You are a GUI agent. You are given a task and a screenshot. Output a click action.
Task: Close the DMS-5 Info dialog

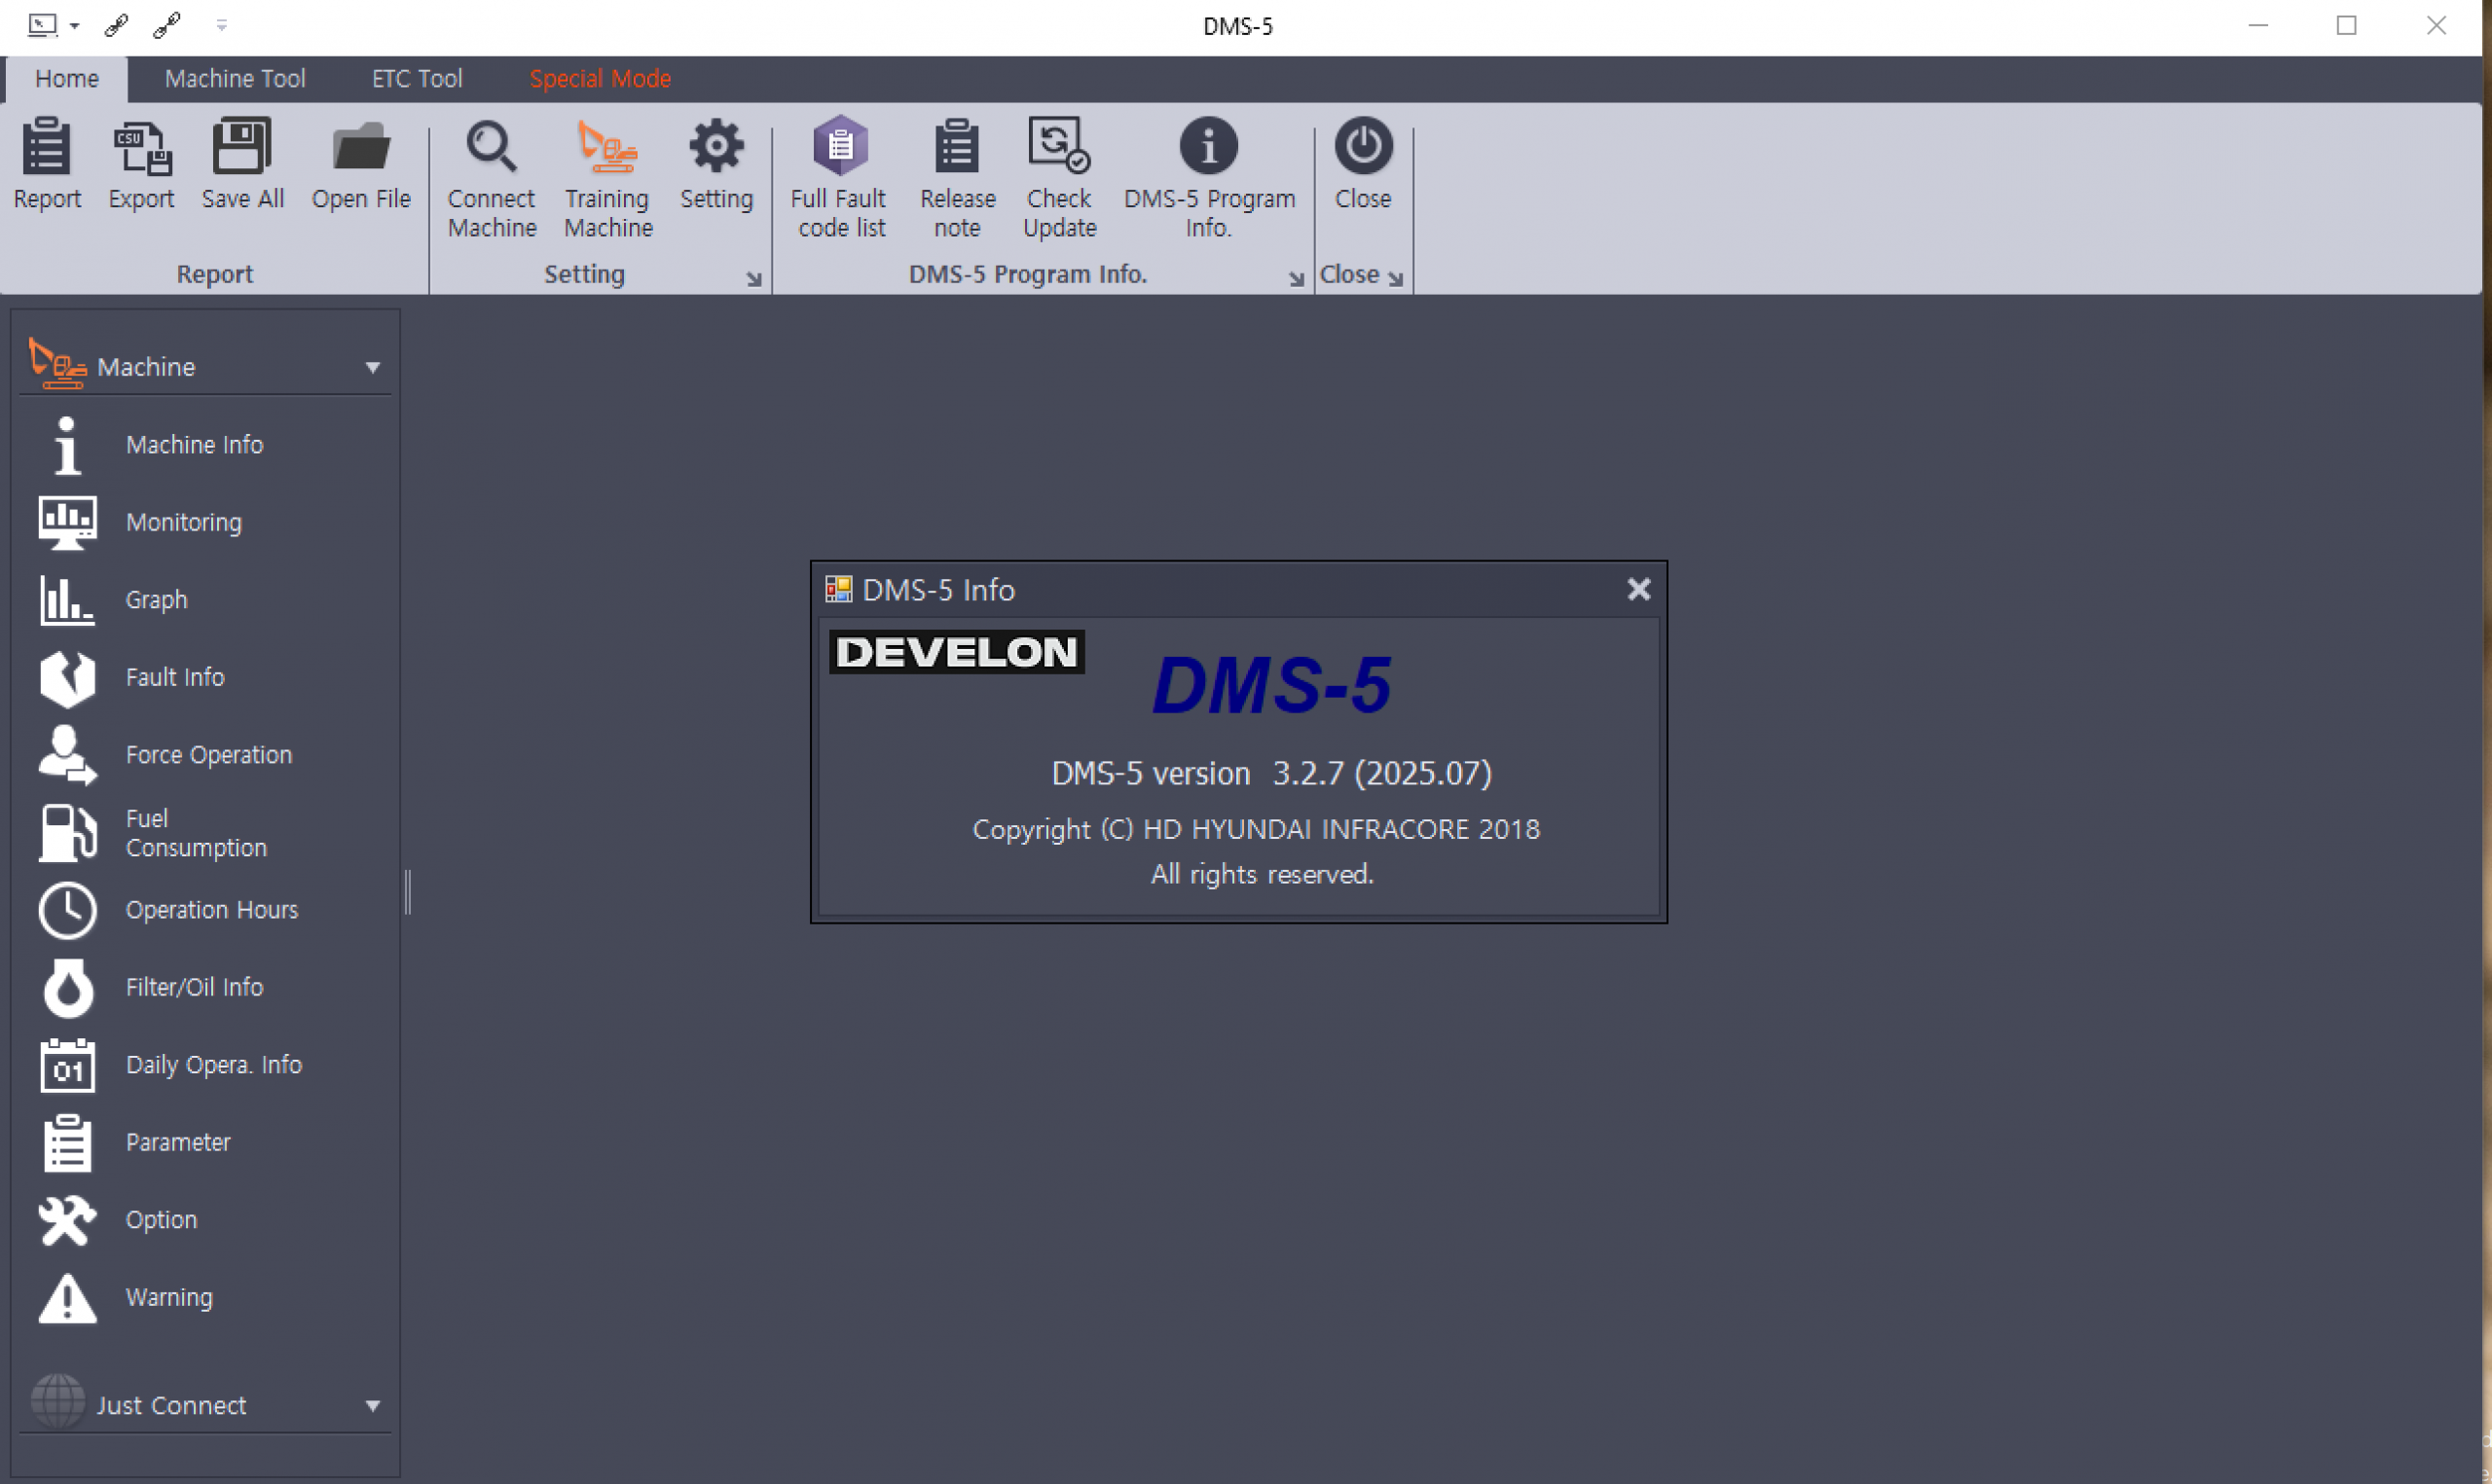tap(1638, 589)
